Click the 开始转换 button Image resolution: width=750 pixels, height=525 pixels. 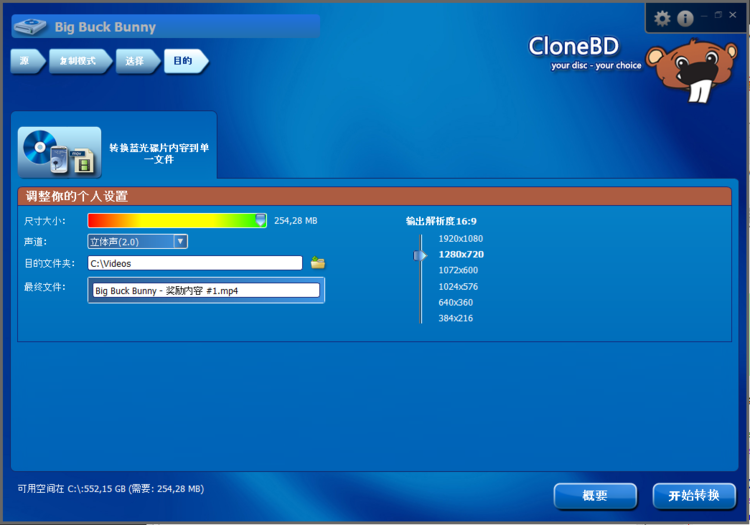pyautogui.click(x=694, y=495)
